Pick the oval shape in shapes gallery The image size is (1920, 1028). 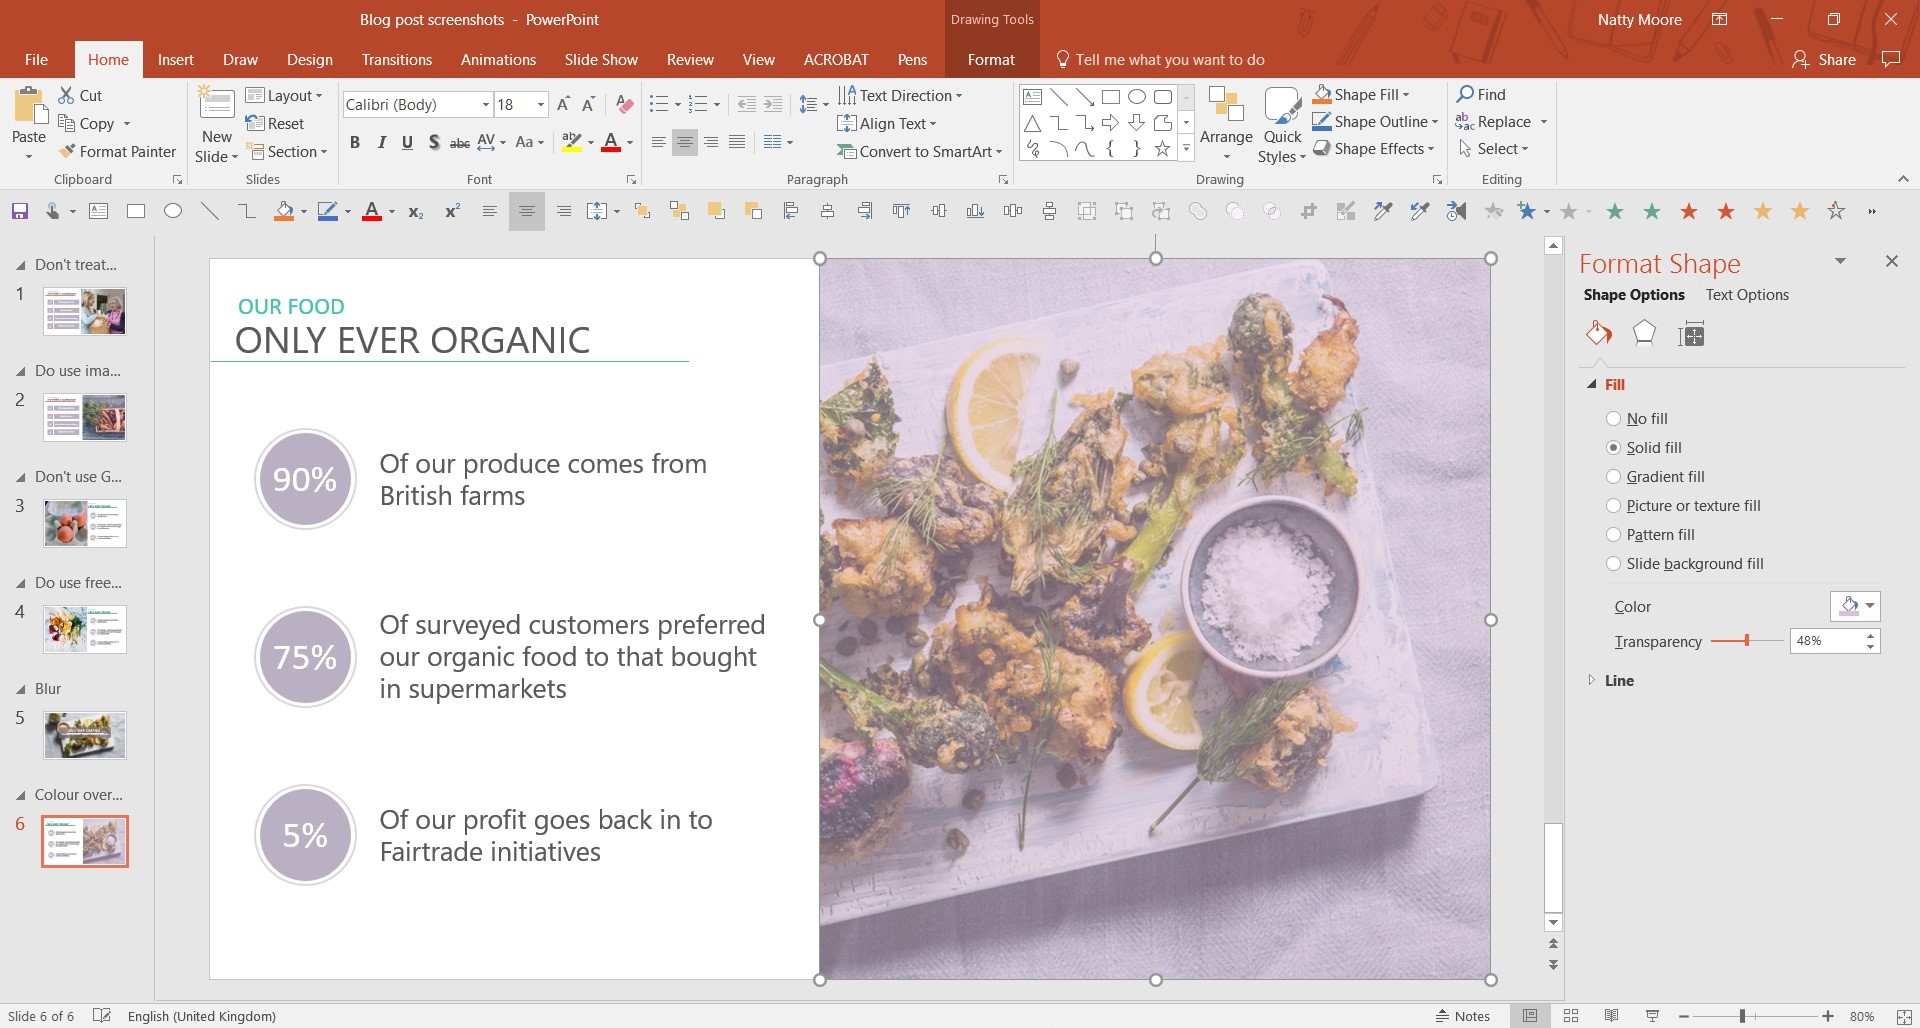(x=1137, y=97)
